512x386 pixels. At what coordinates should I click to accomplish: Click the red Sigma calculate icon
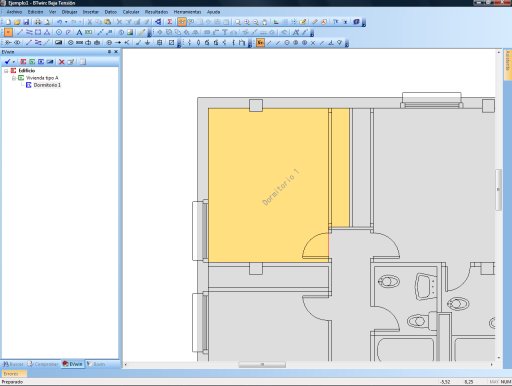pos(170,22)
